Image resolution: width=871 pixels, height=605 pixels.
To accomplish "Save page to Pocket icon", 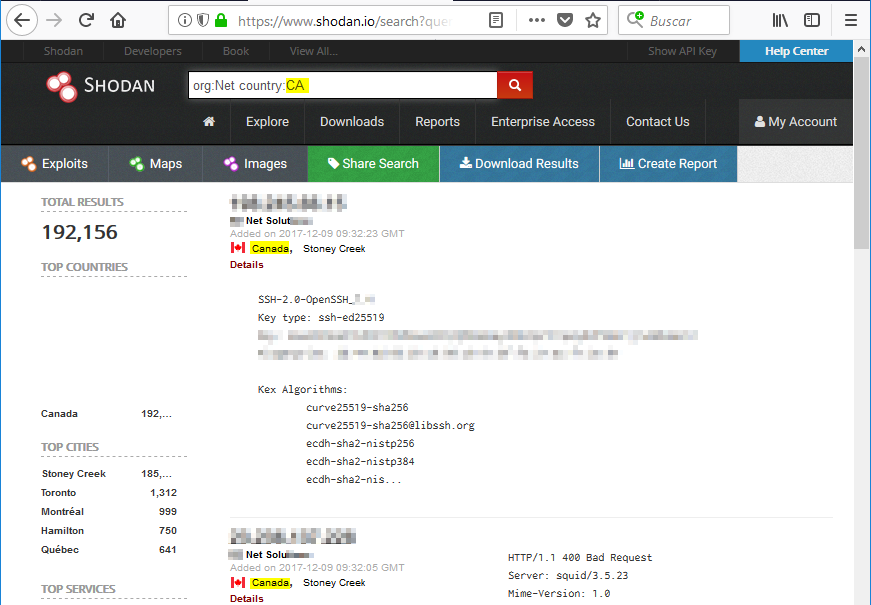I will tap(565, 20).
